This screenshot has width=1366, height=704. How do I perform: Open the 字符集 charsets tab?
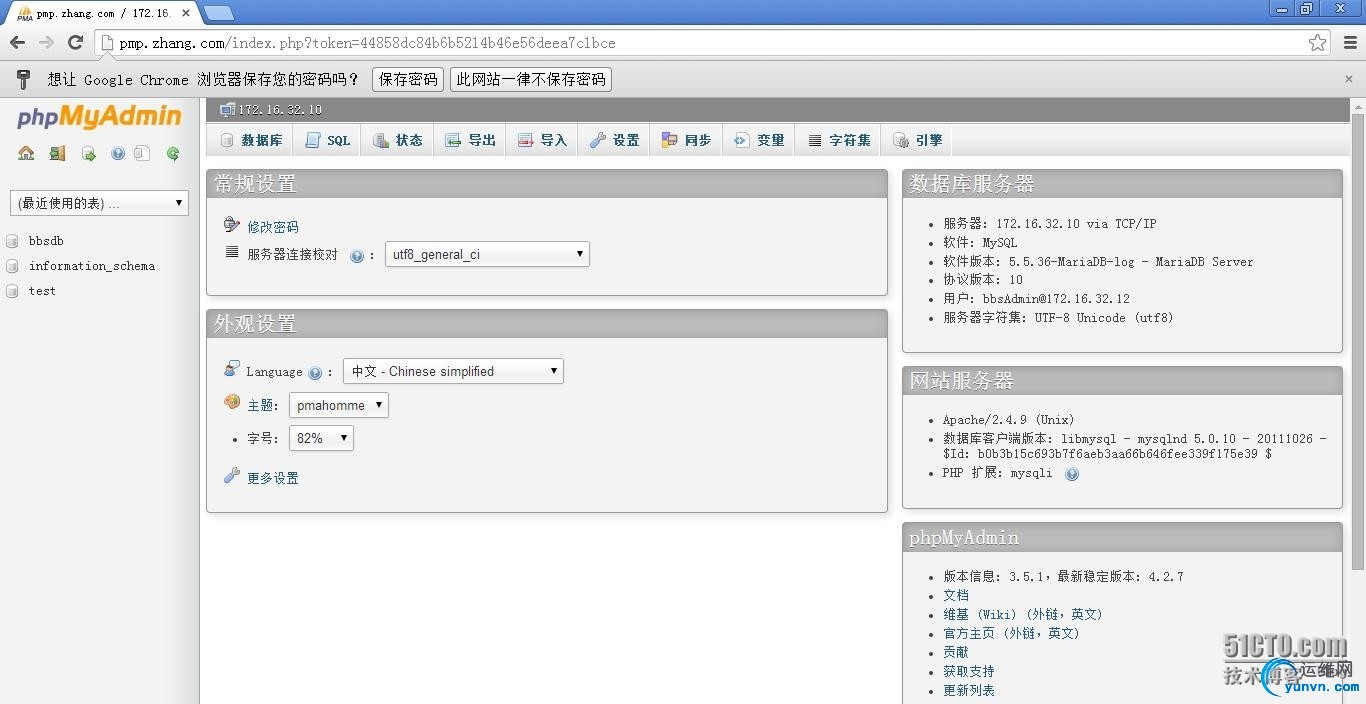tap(839, 140)
